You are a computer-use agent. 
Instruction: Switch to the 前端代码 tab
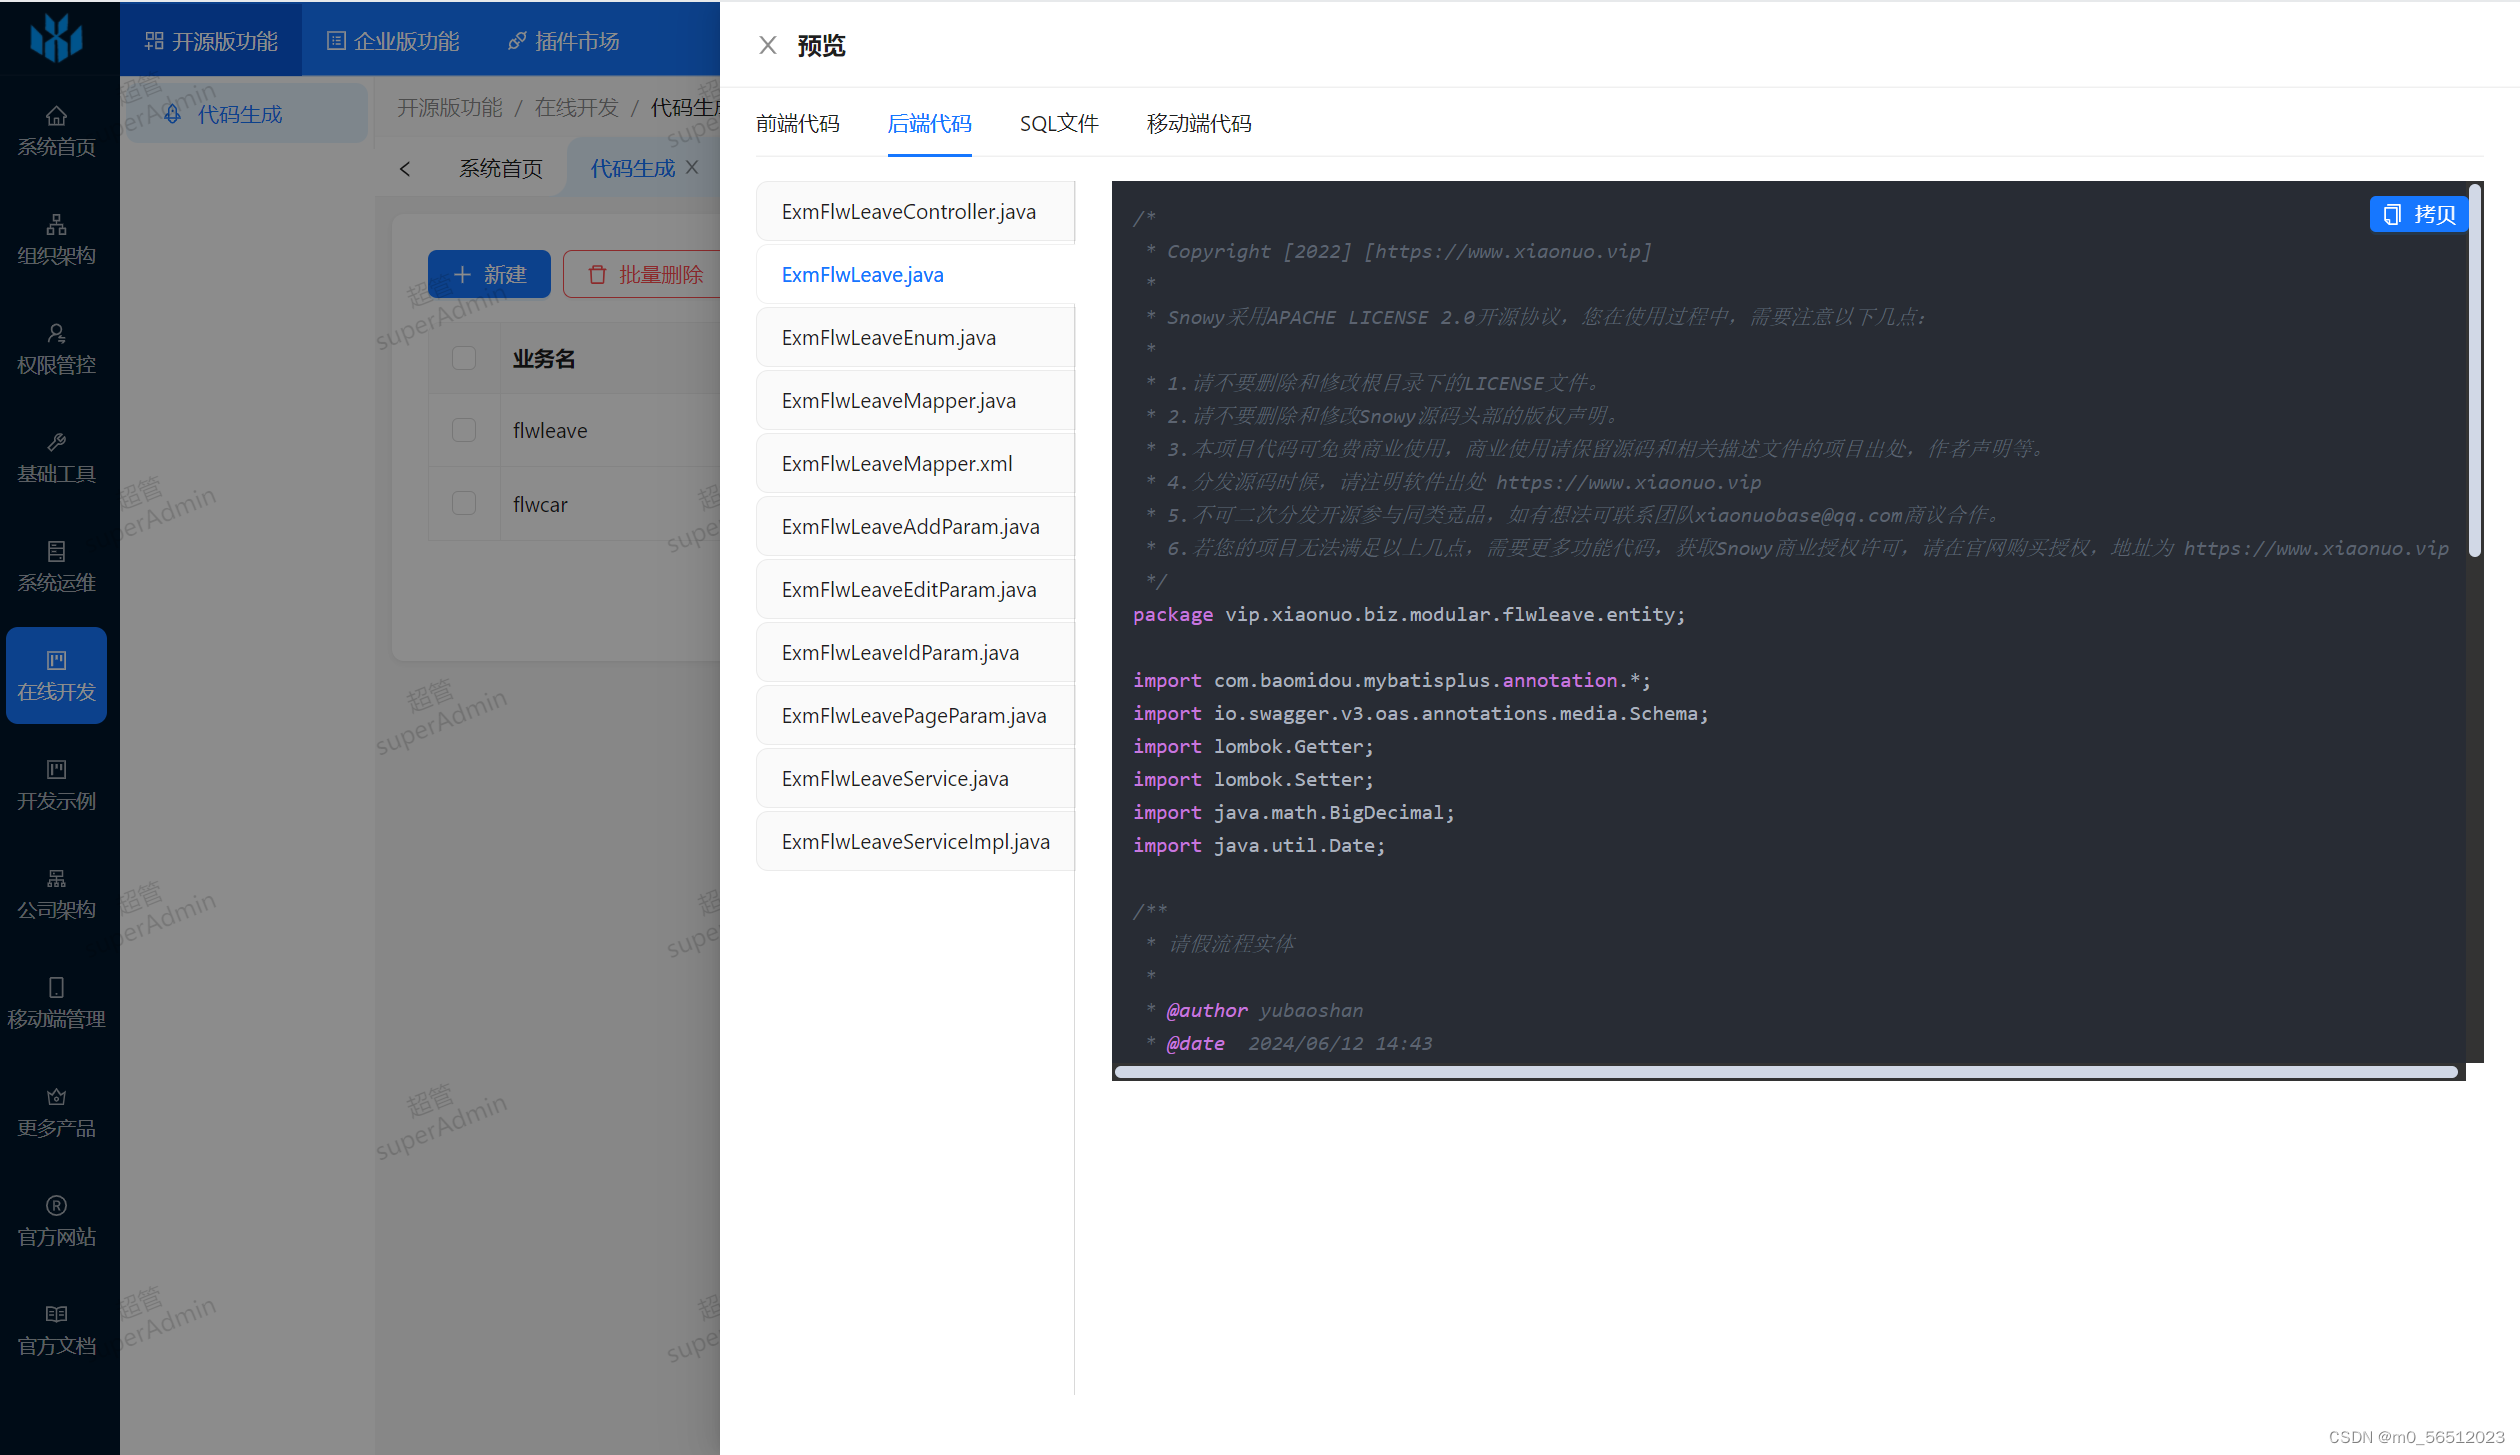[x=797, y=123]
